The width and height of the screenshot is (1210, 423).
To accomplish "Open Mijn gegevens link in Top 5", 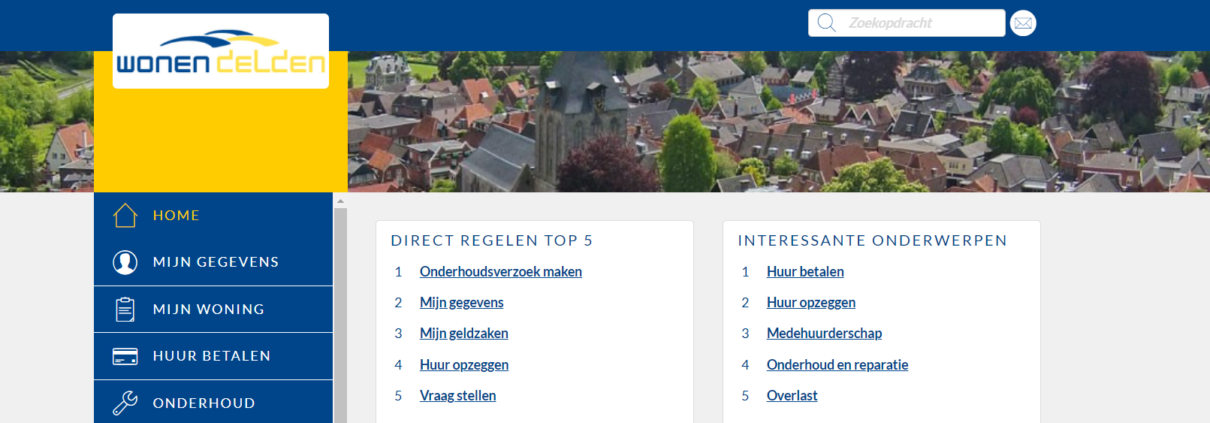I will pos(462,302).
